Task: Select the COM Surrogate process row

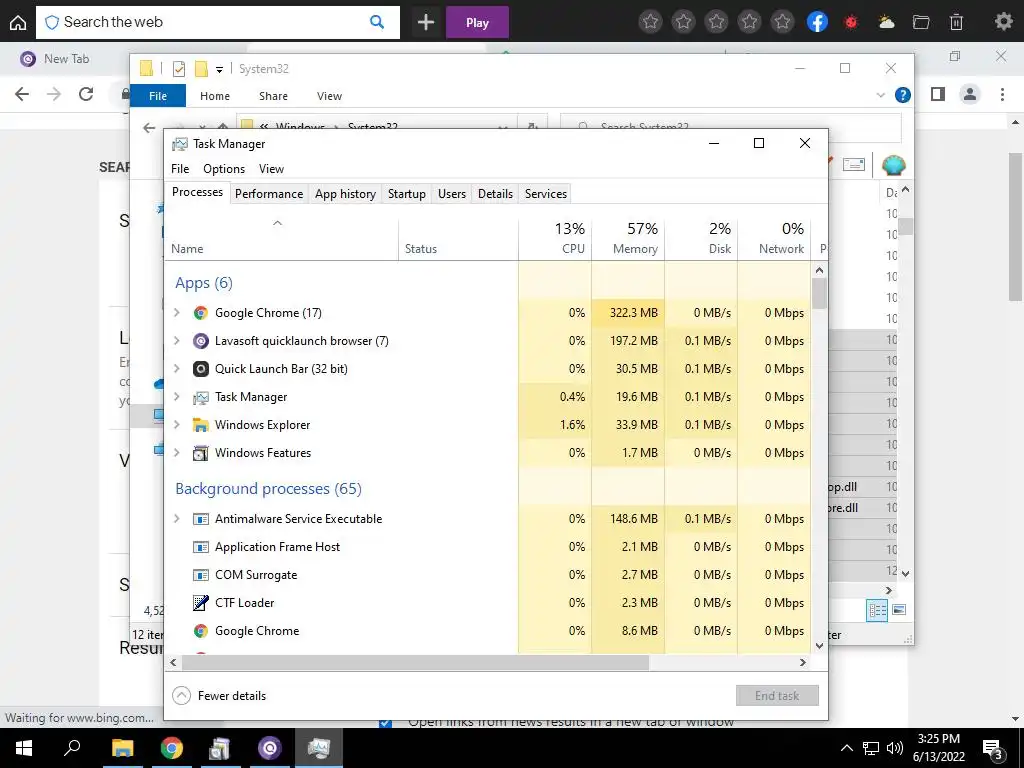Action: 487,575
